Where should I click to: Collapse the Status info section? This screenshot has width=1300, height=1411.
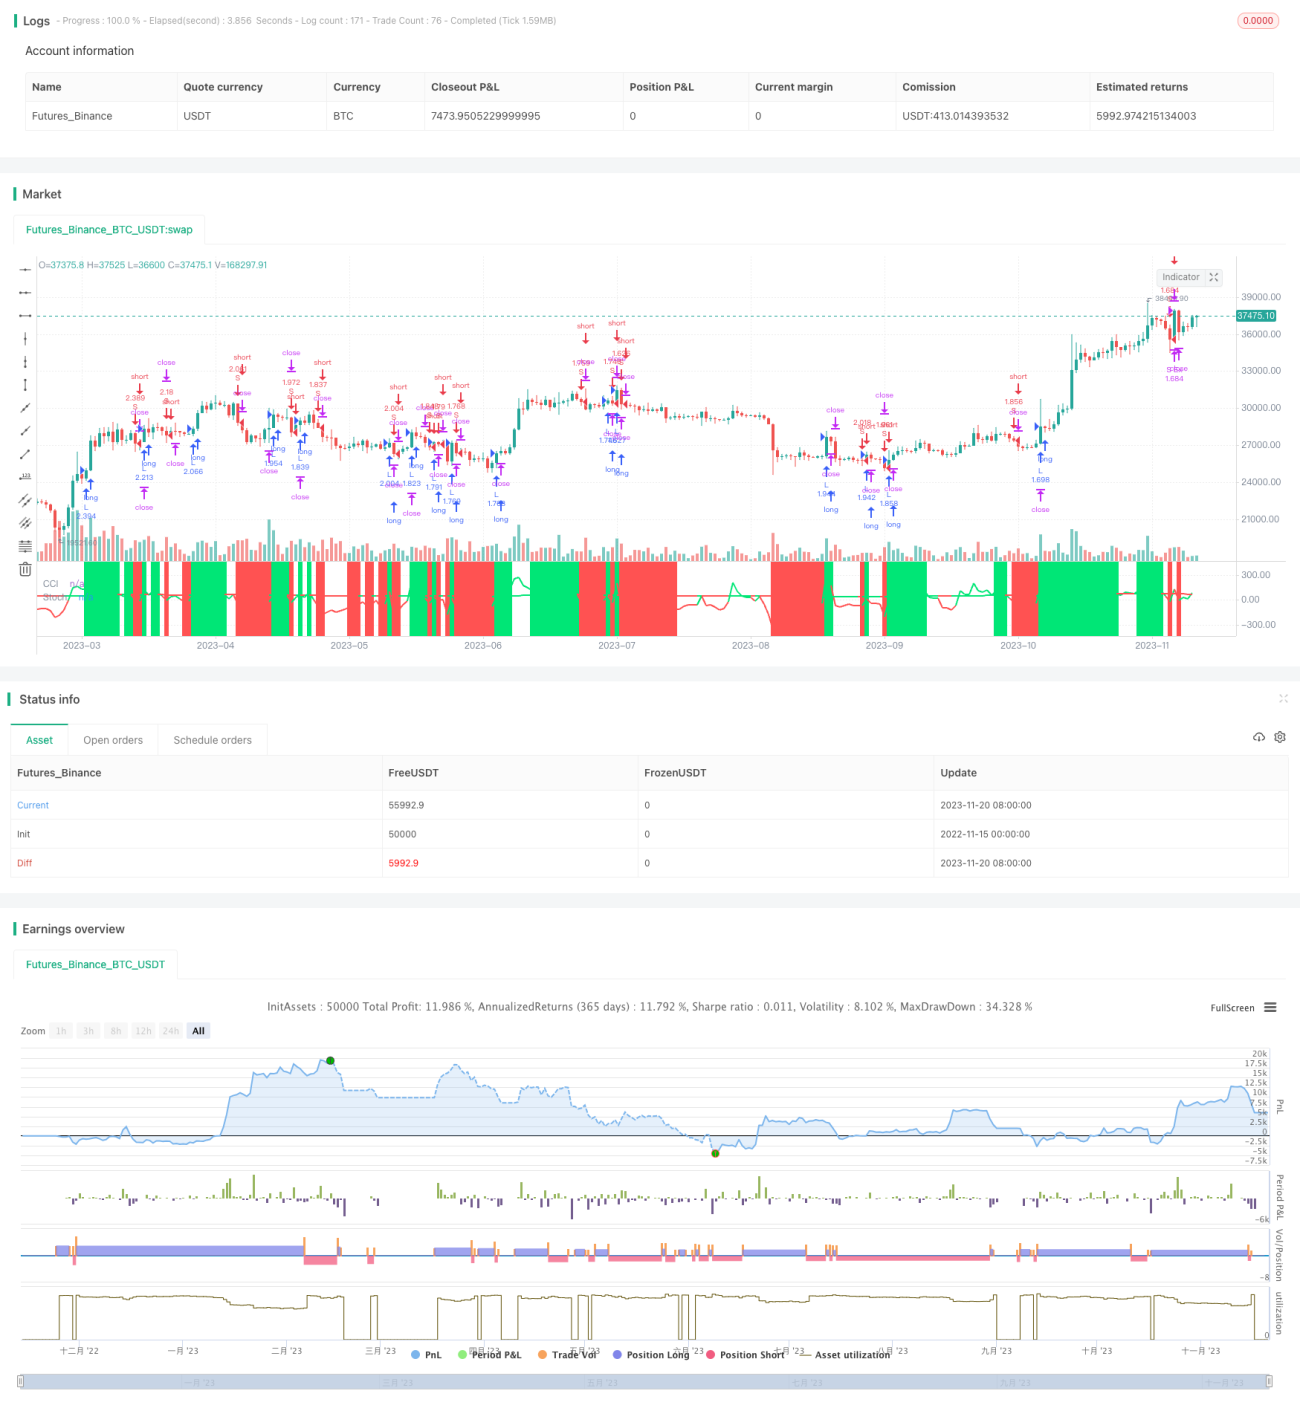pos(1283,699)
